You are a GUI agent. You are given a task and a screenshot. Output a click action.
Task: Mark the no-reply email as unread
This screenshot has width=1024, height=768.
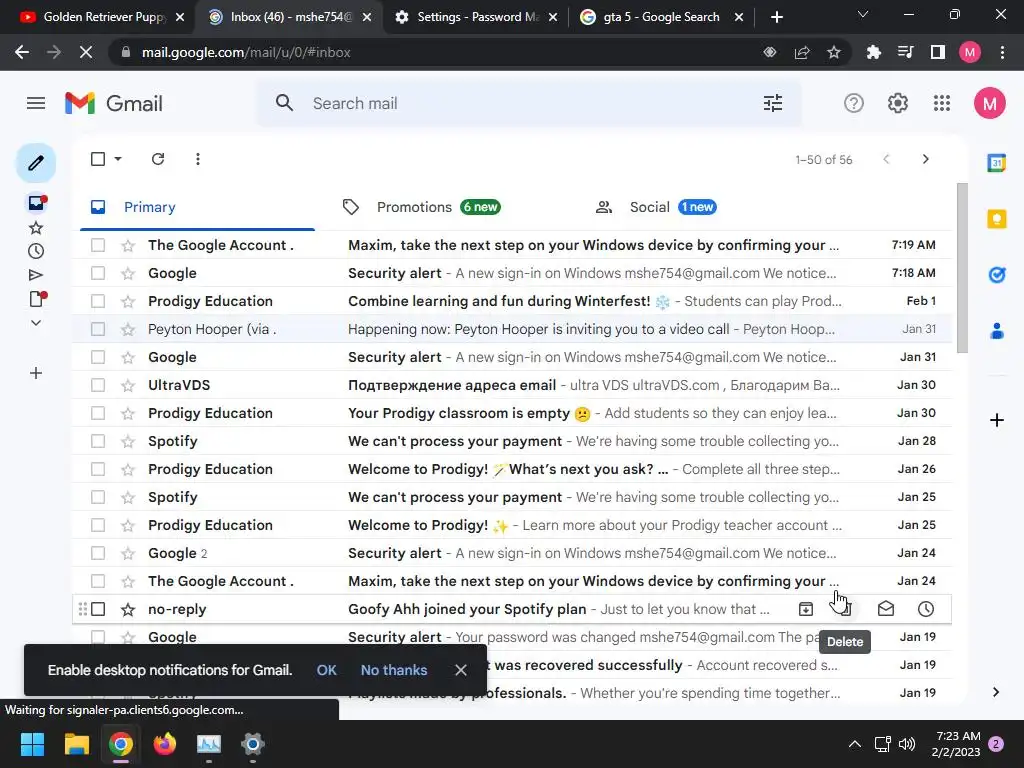click(x=886, y=609)
